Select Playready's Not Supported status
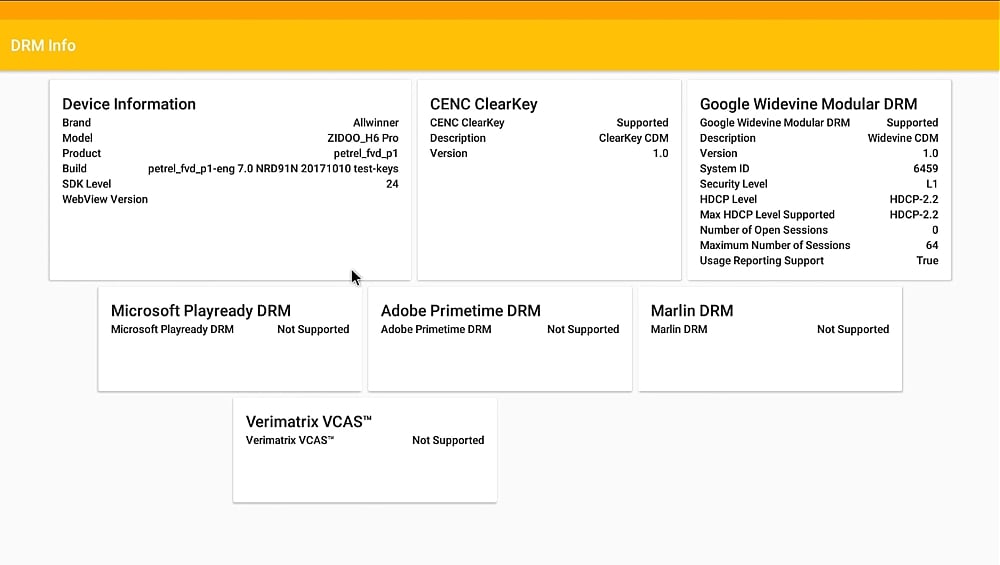The height and width of the screenshot is (565, 1000). coord(313,329)
